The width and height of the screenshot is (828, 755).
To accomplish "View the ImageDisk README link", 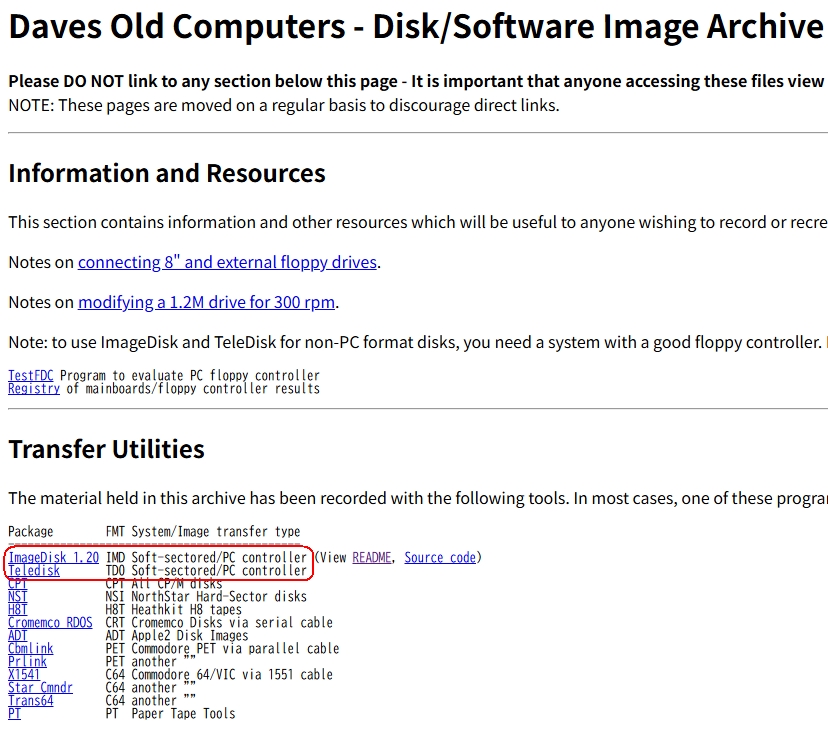I will (x=372, y=558).
